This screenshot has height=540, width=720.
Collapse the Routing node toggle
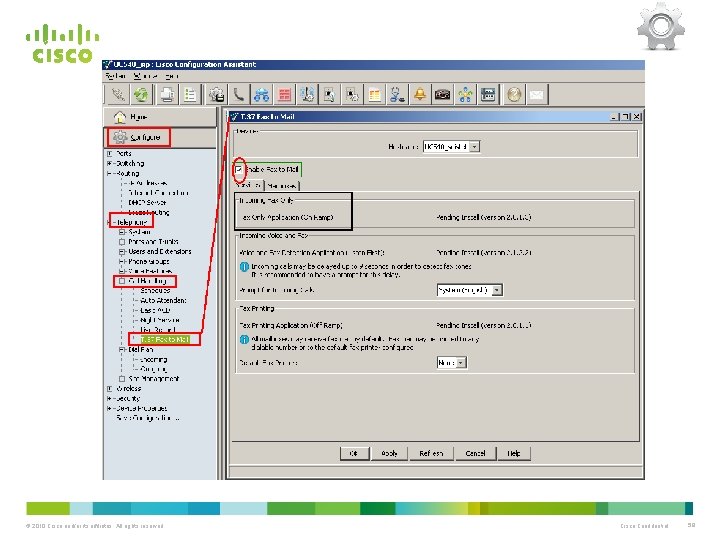pos(110,174)
